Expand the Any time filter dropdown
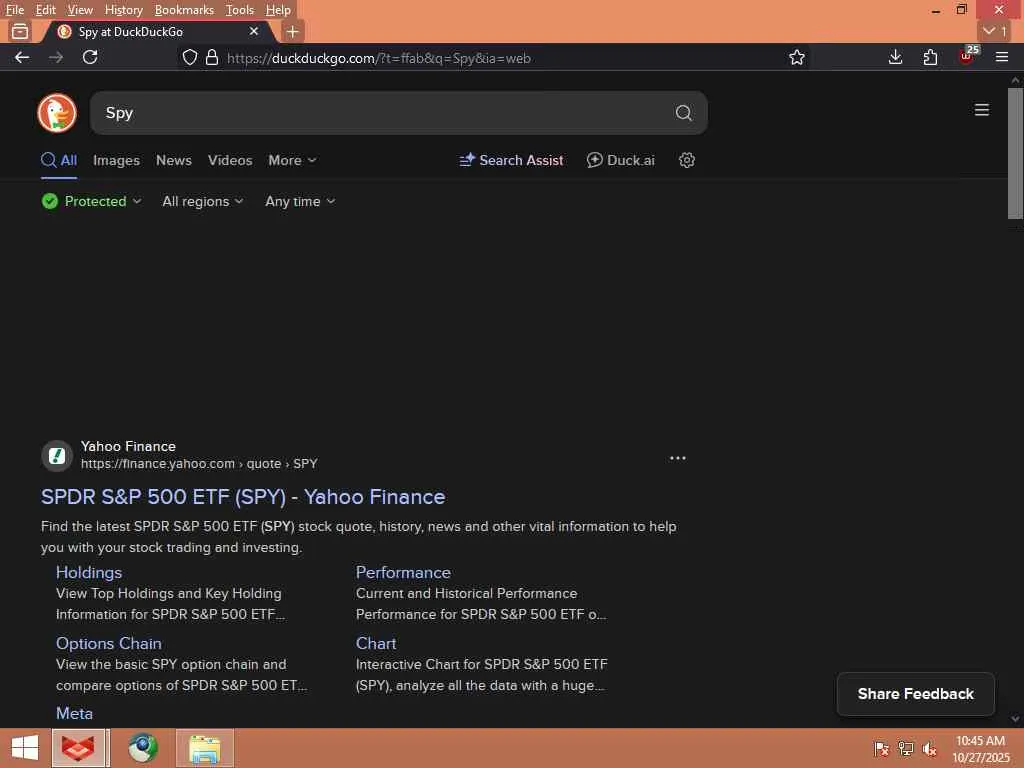Image resolution: width=1024 pixels, height=768 pixels. click(300, 201)
